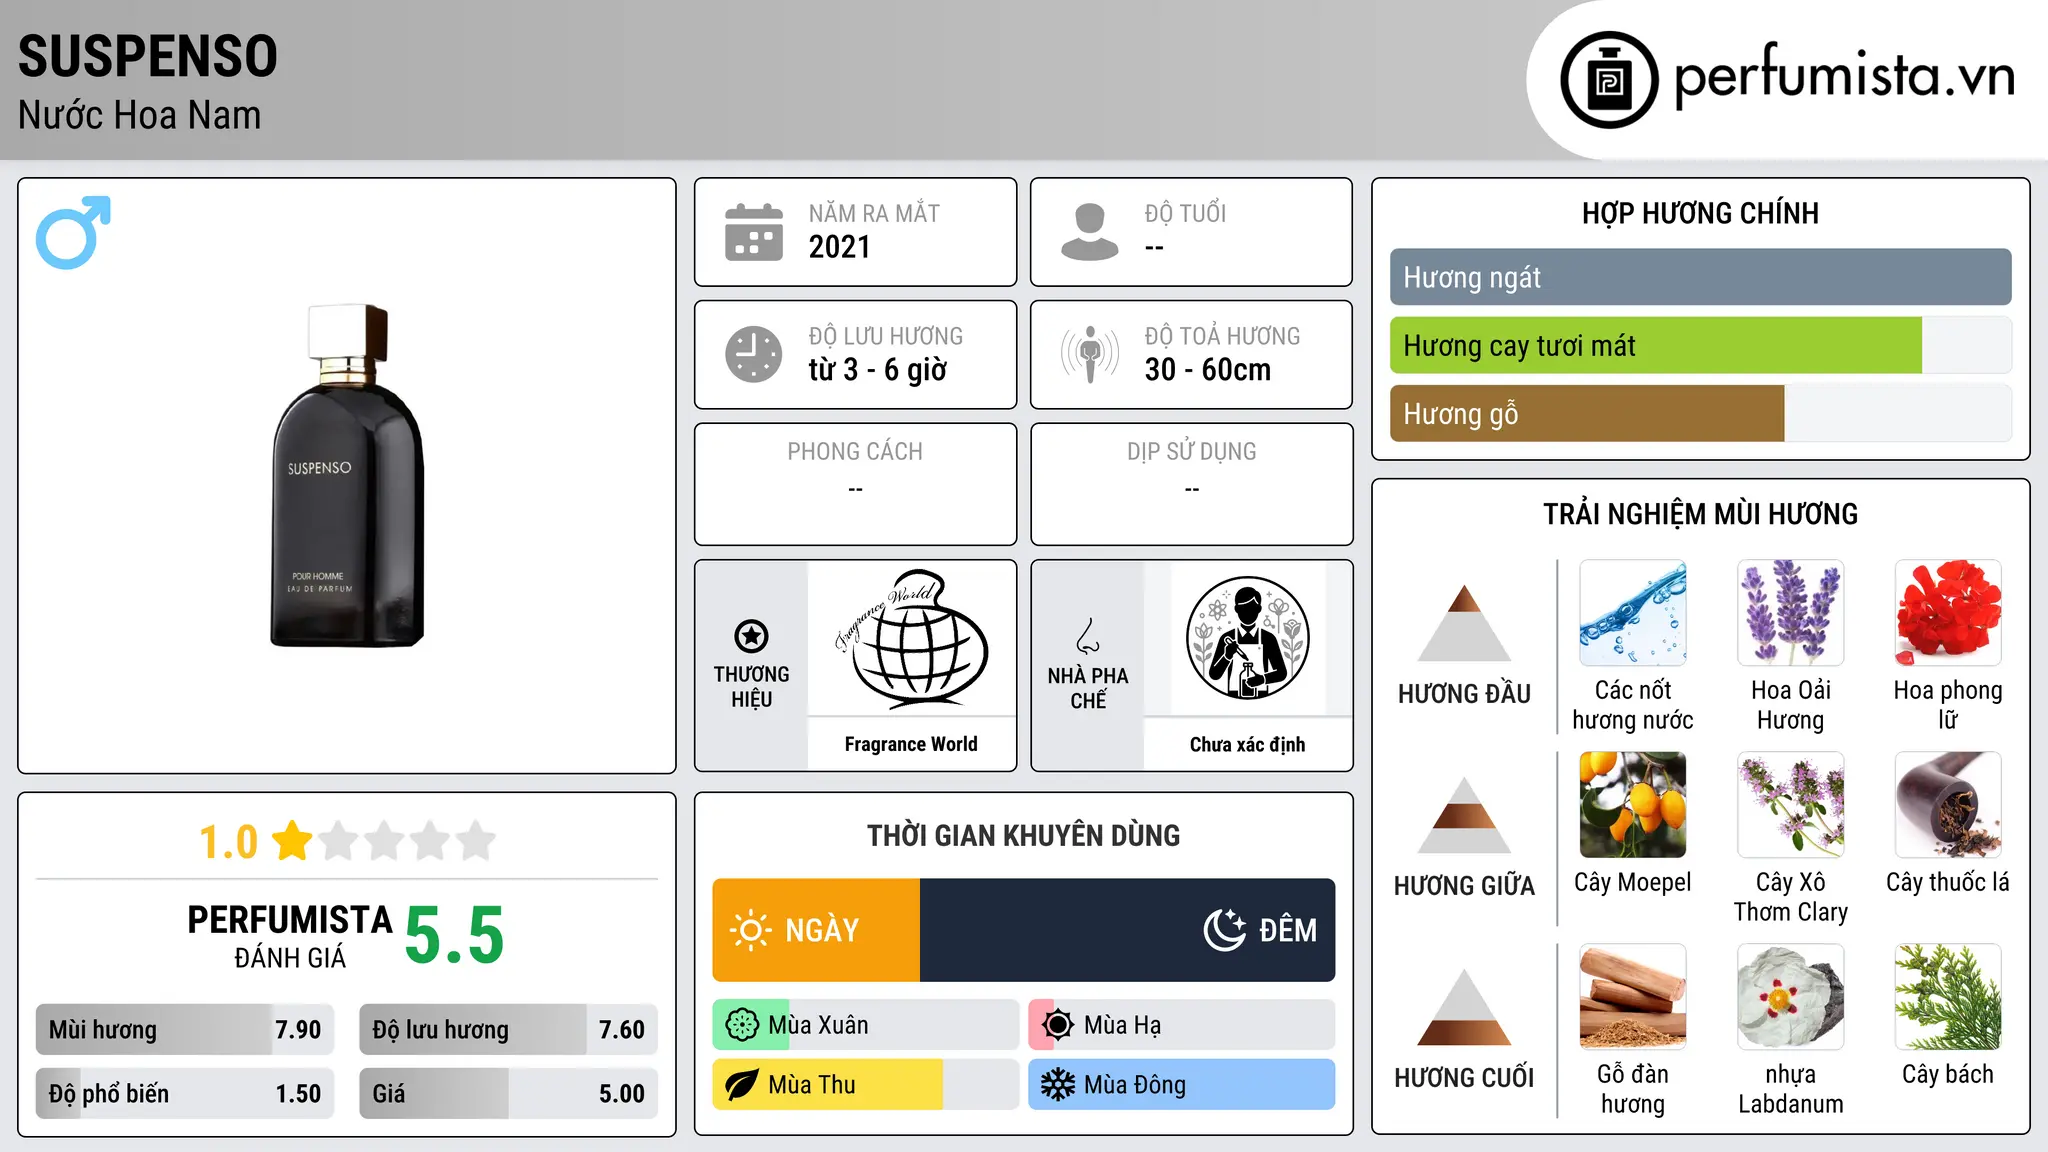The height and width of the screenshot is (1152, 2048).
Task: Click the green Perfumista score 5.5
Action: 454,935
